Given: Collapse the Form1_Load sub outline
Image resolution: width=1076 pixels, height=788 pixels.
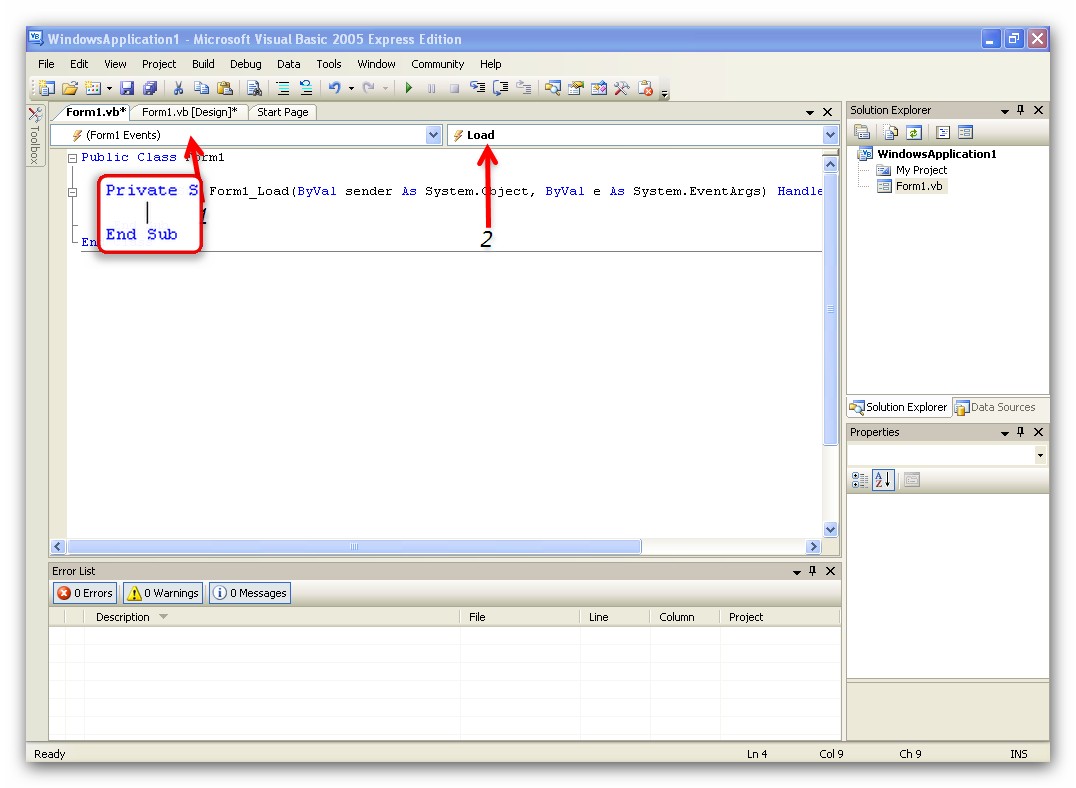Looking at the screenshot, I should 72,192.
